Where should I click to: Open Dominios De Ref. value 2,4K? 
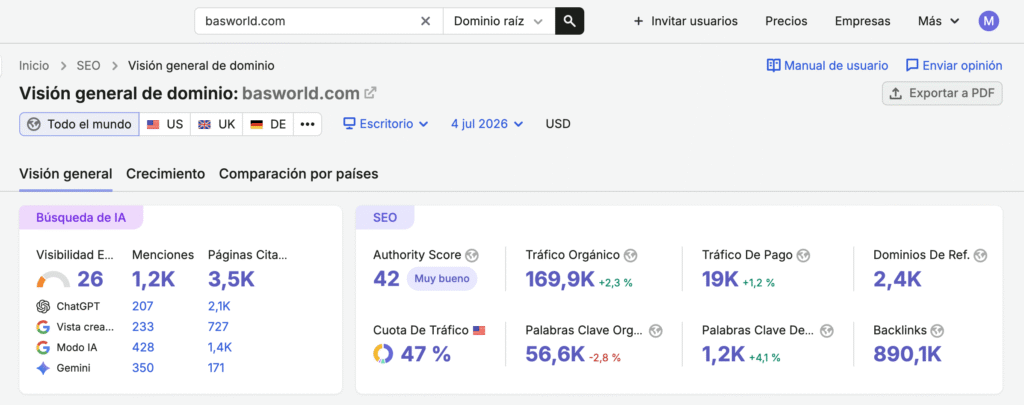tap(897, 280)
